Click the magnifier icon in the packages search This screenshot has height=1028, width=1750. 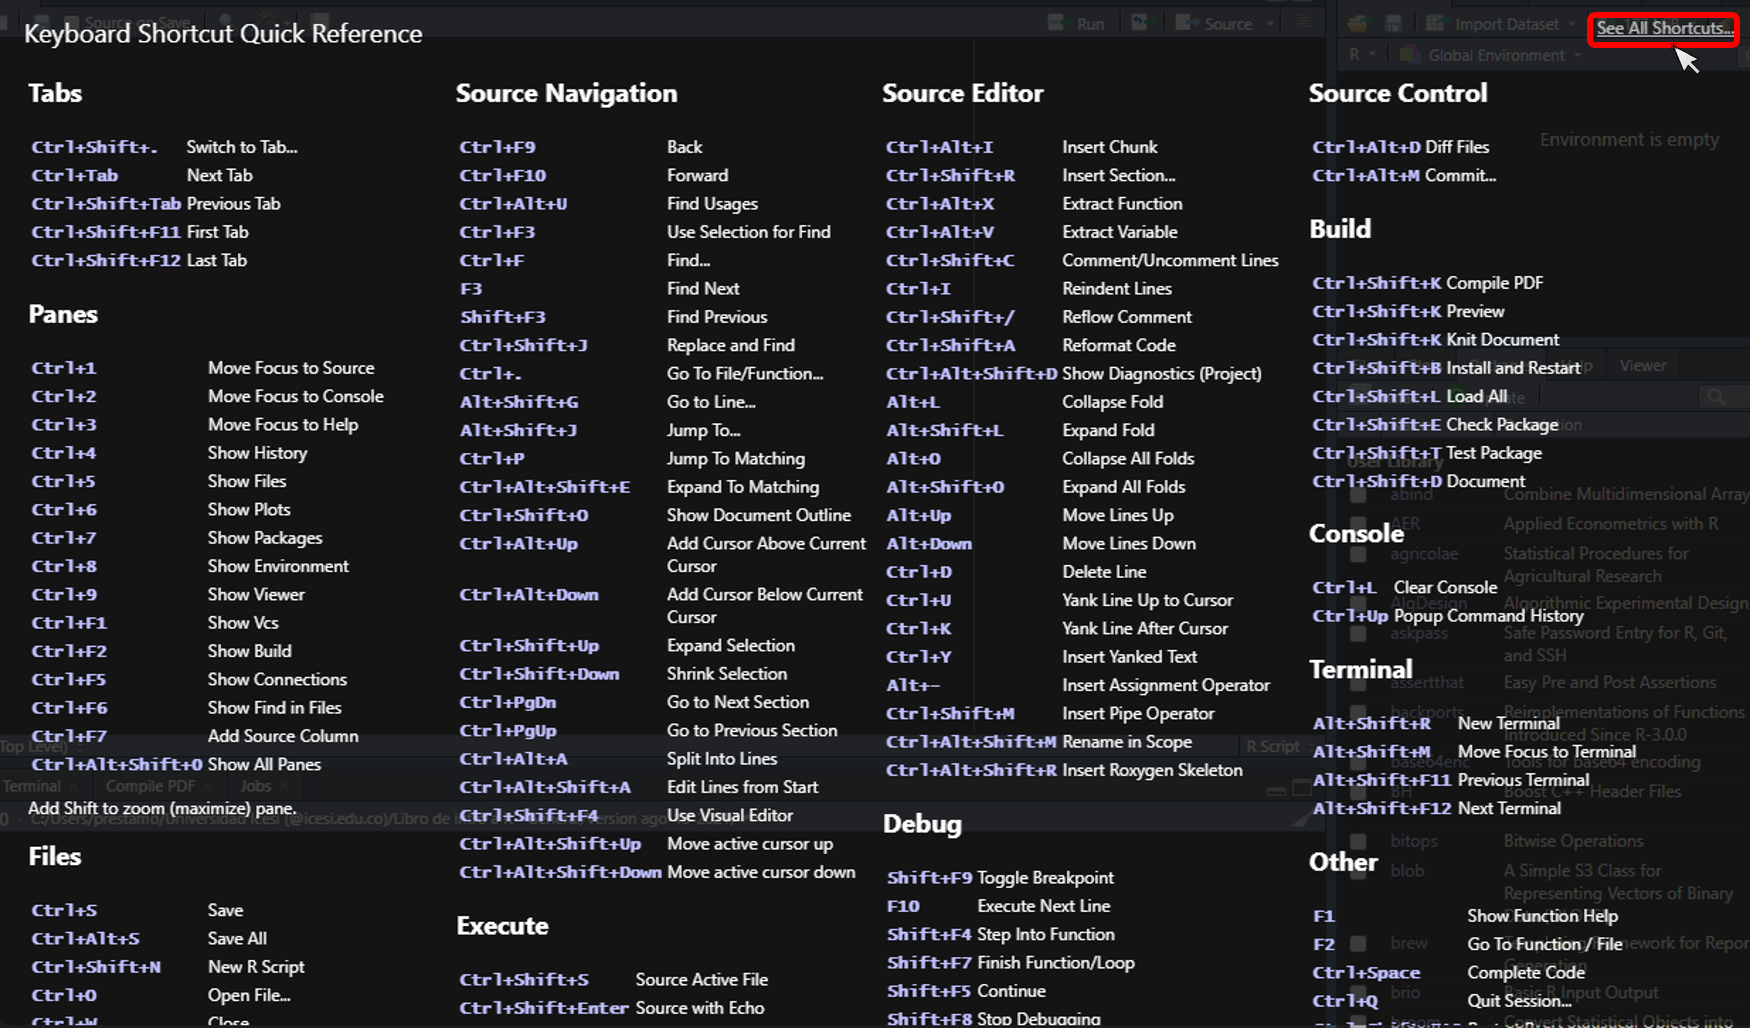[1716, 397]
